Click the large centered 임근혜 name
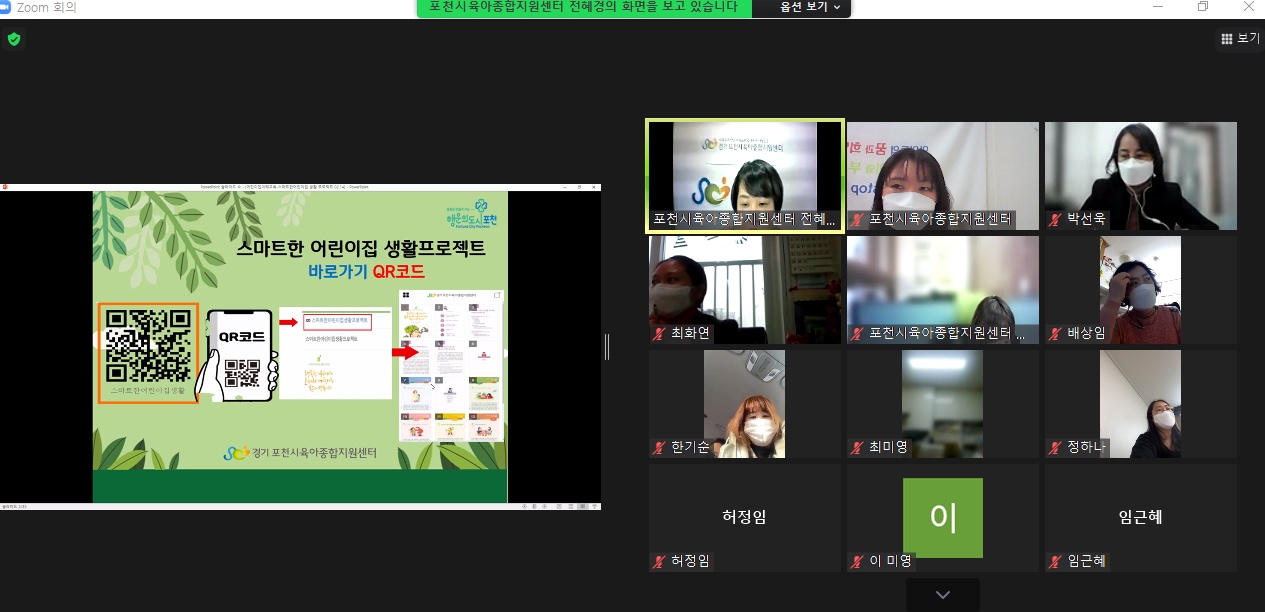The width and height of the screenshot is (1265, 612). point(1141,517)
